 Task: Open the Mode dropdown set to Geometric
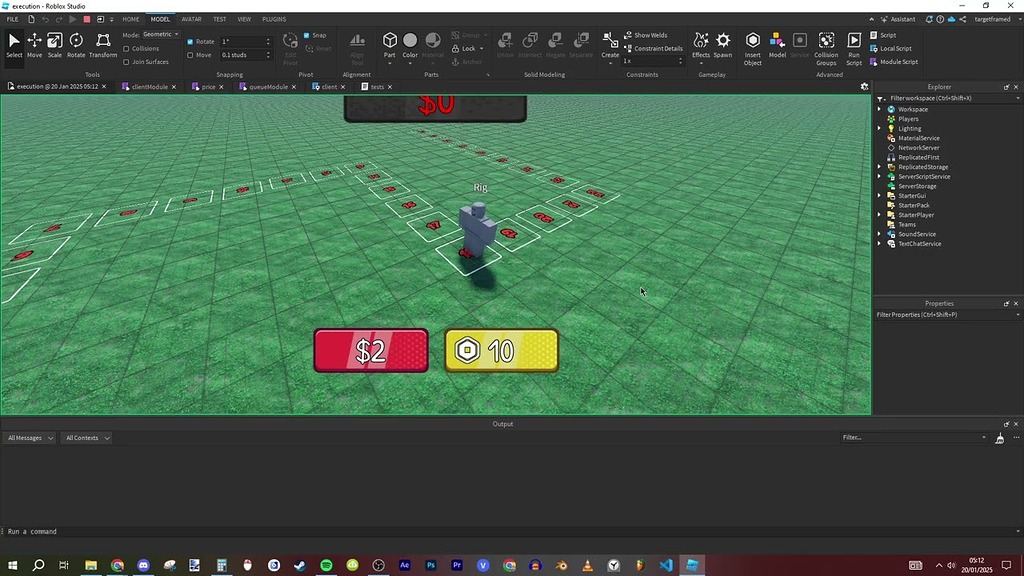[x=159, y=34]
